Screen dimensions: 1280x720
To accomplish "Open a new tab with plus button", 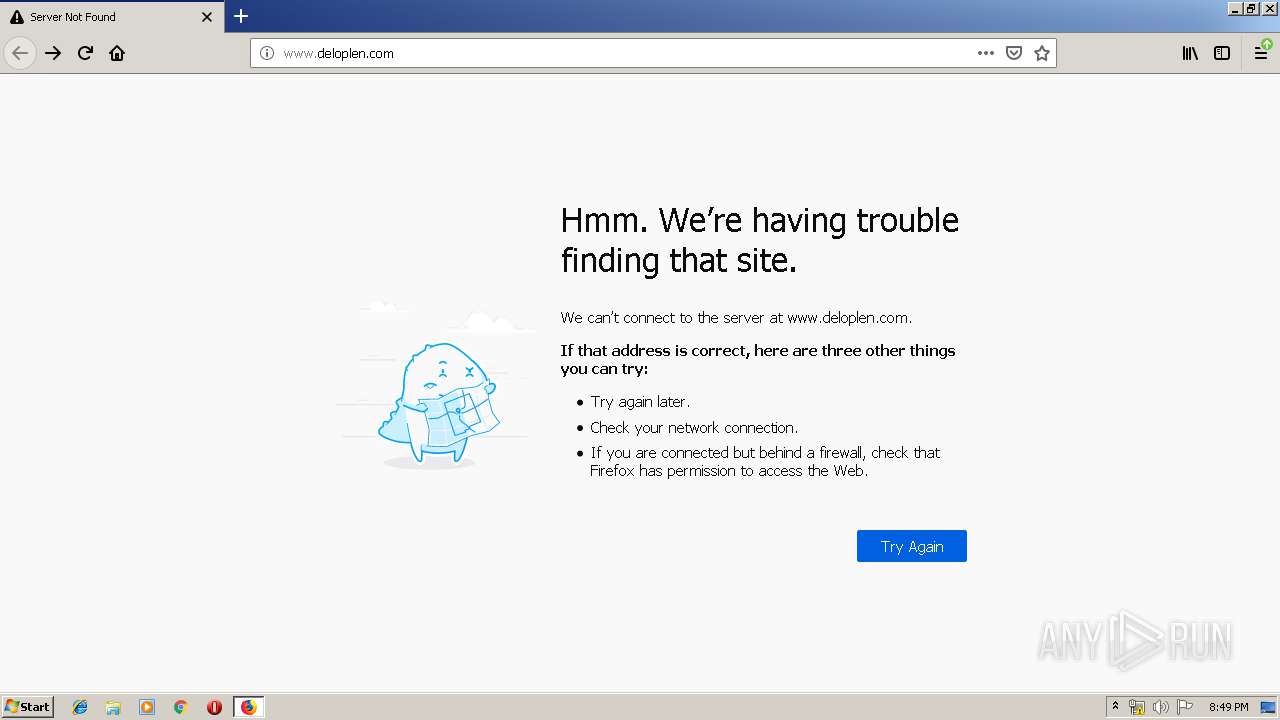I will [241, 16].
